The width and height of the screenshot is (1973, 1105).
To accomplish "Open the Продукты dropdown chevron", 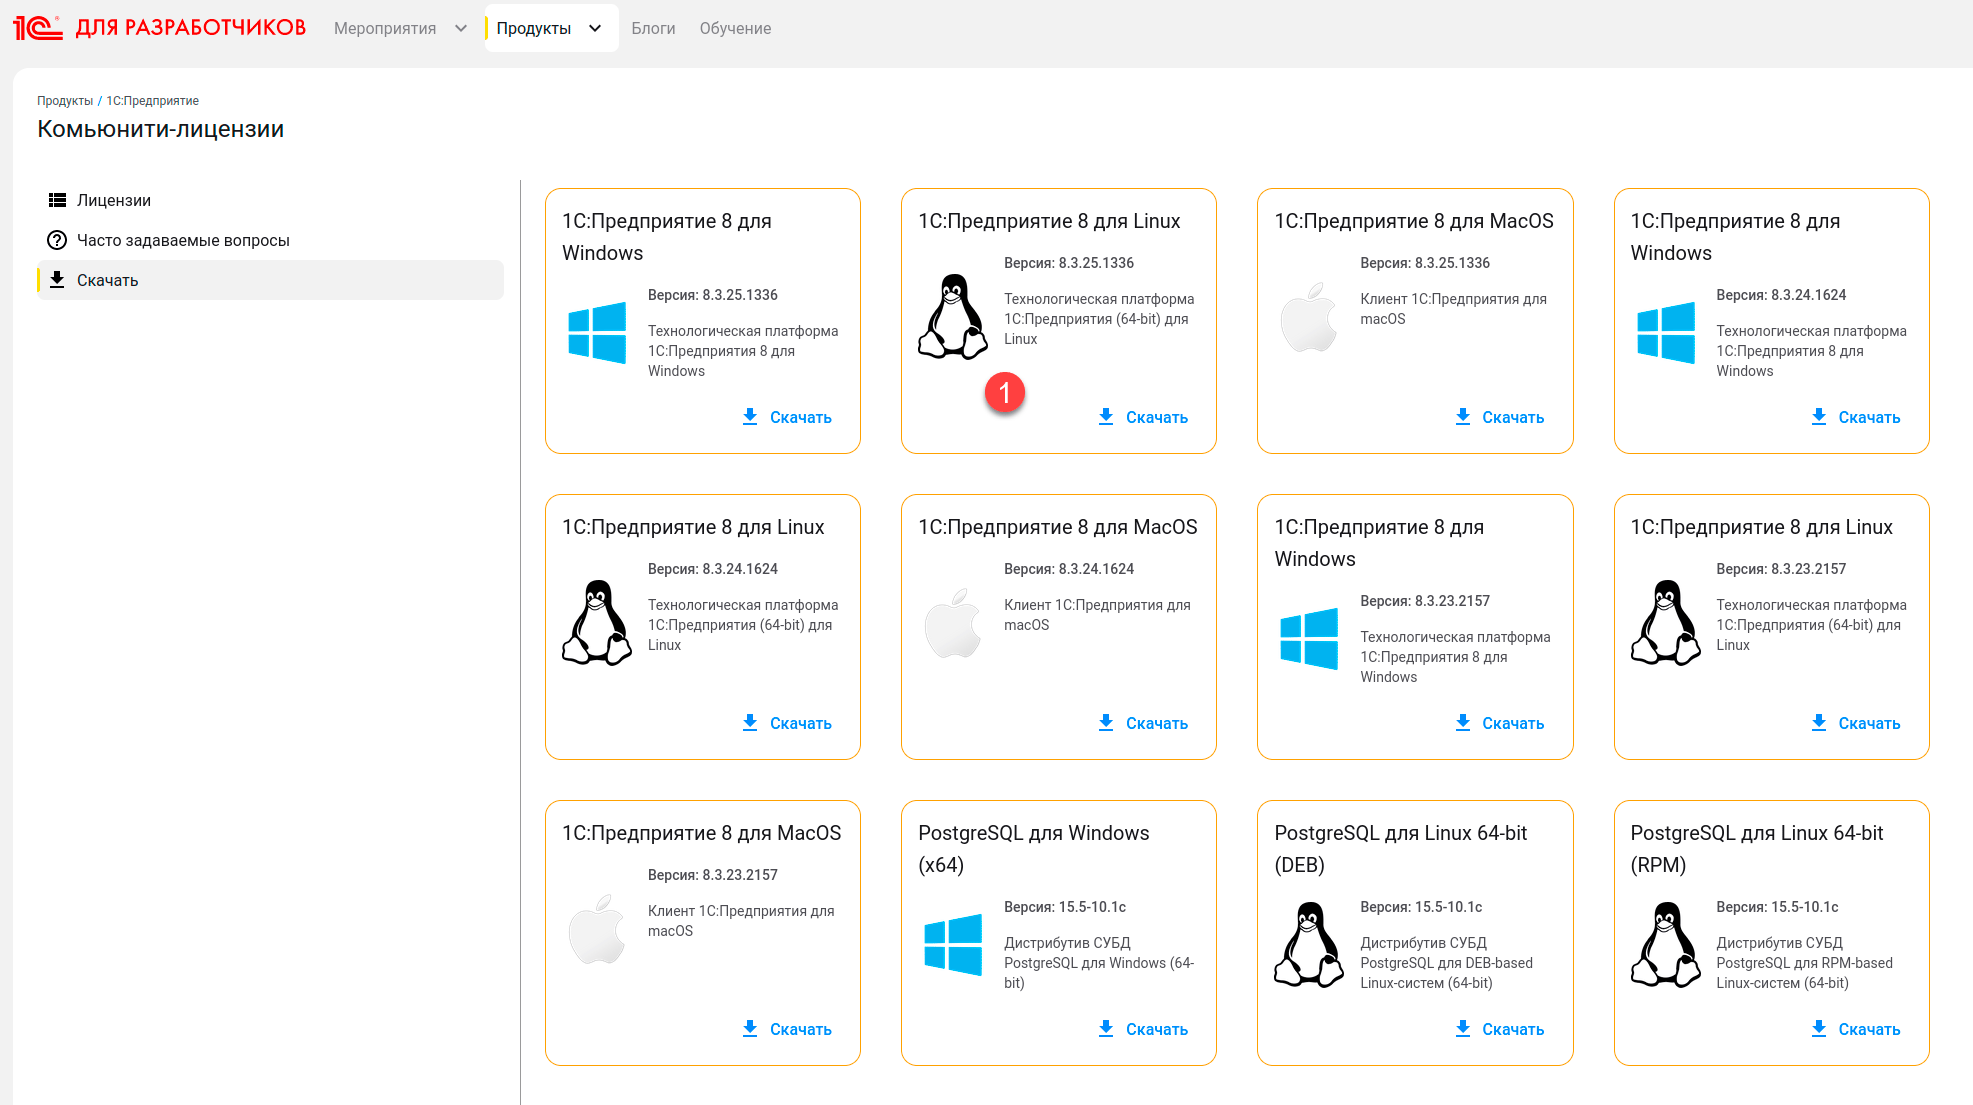I will pyautogui.click(x=595, y=28).
